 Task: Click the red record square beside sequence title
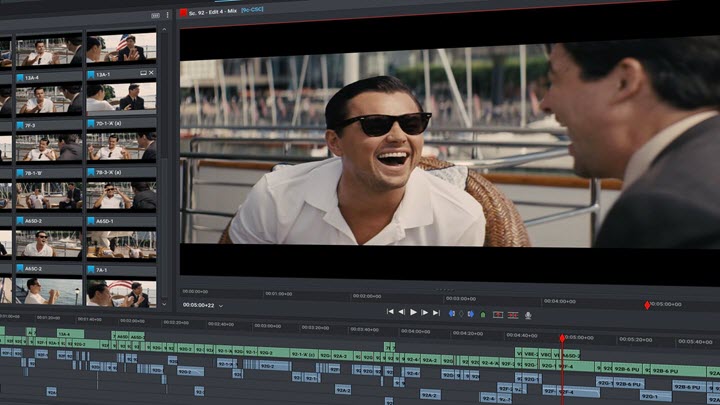pos(183,13)
